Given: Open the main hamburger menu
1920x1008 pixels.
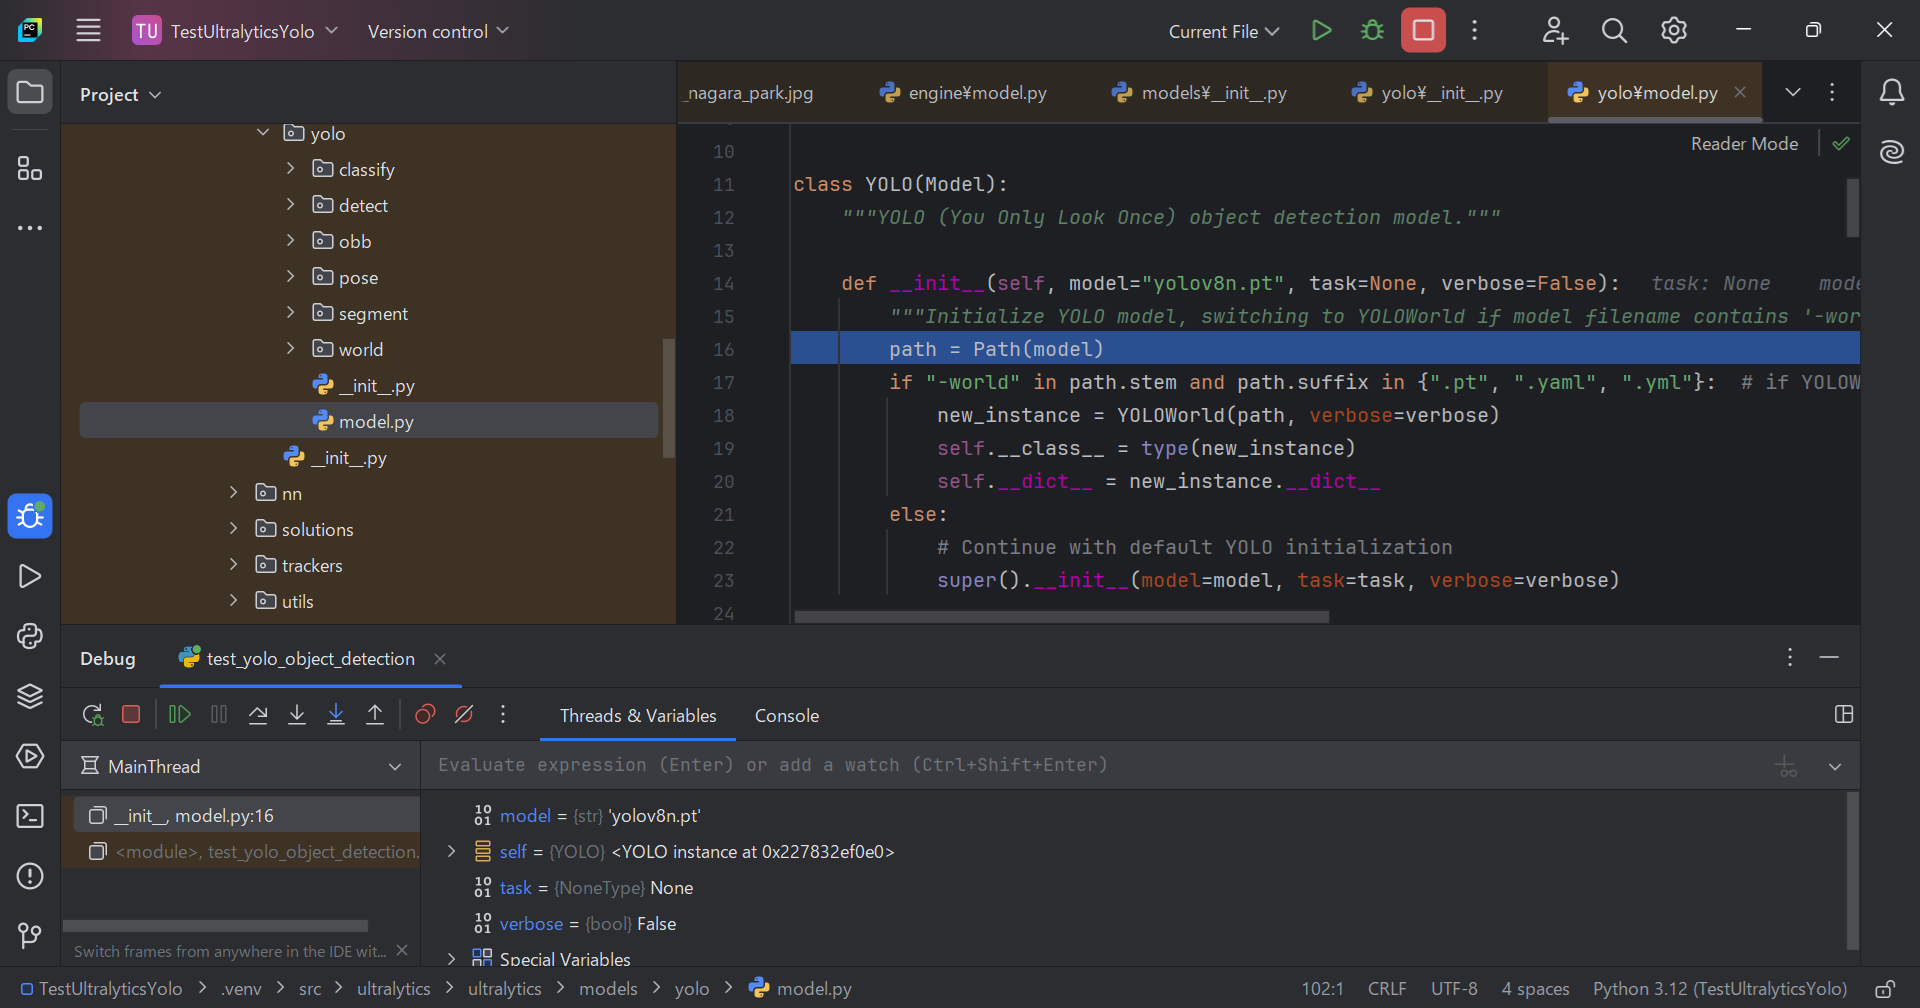Looking at the screenshot, I should (x=89, y=30).
